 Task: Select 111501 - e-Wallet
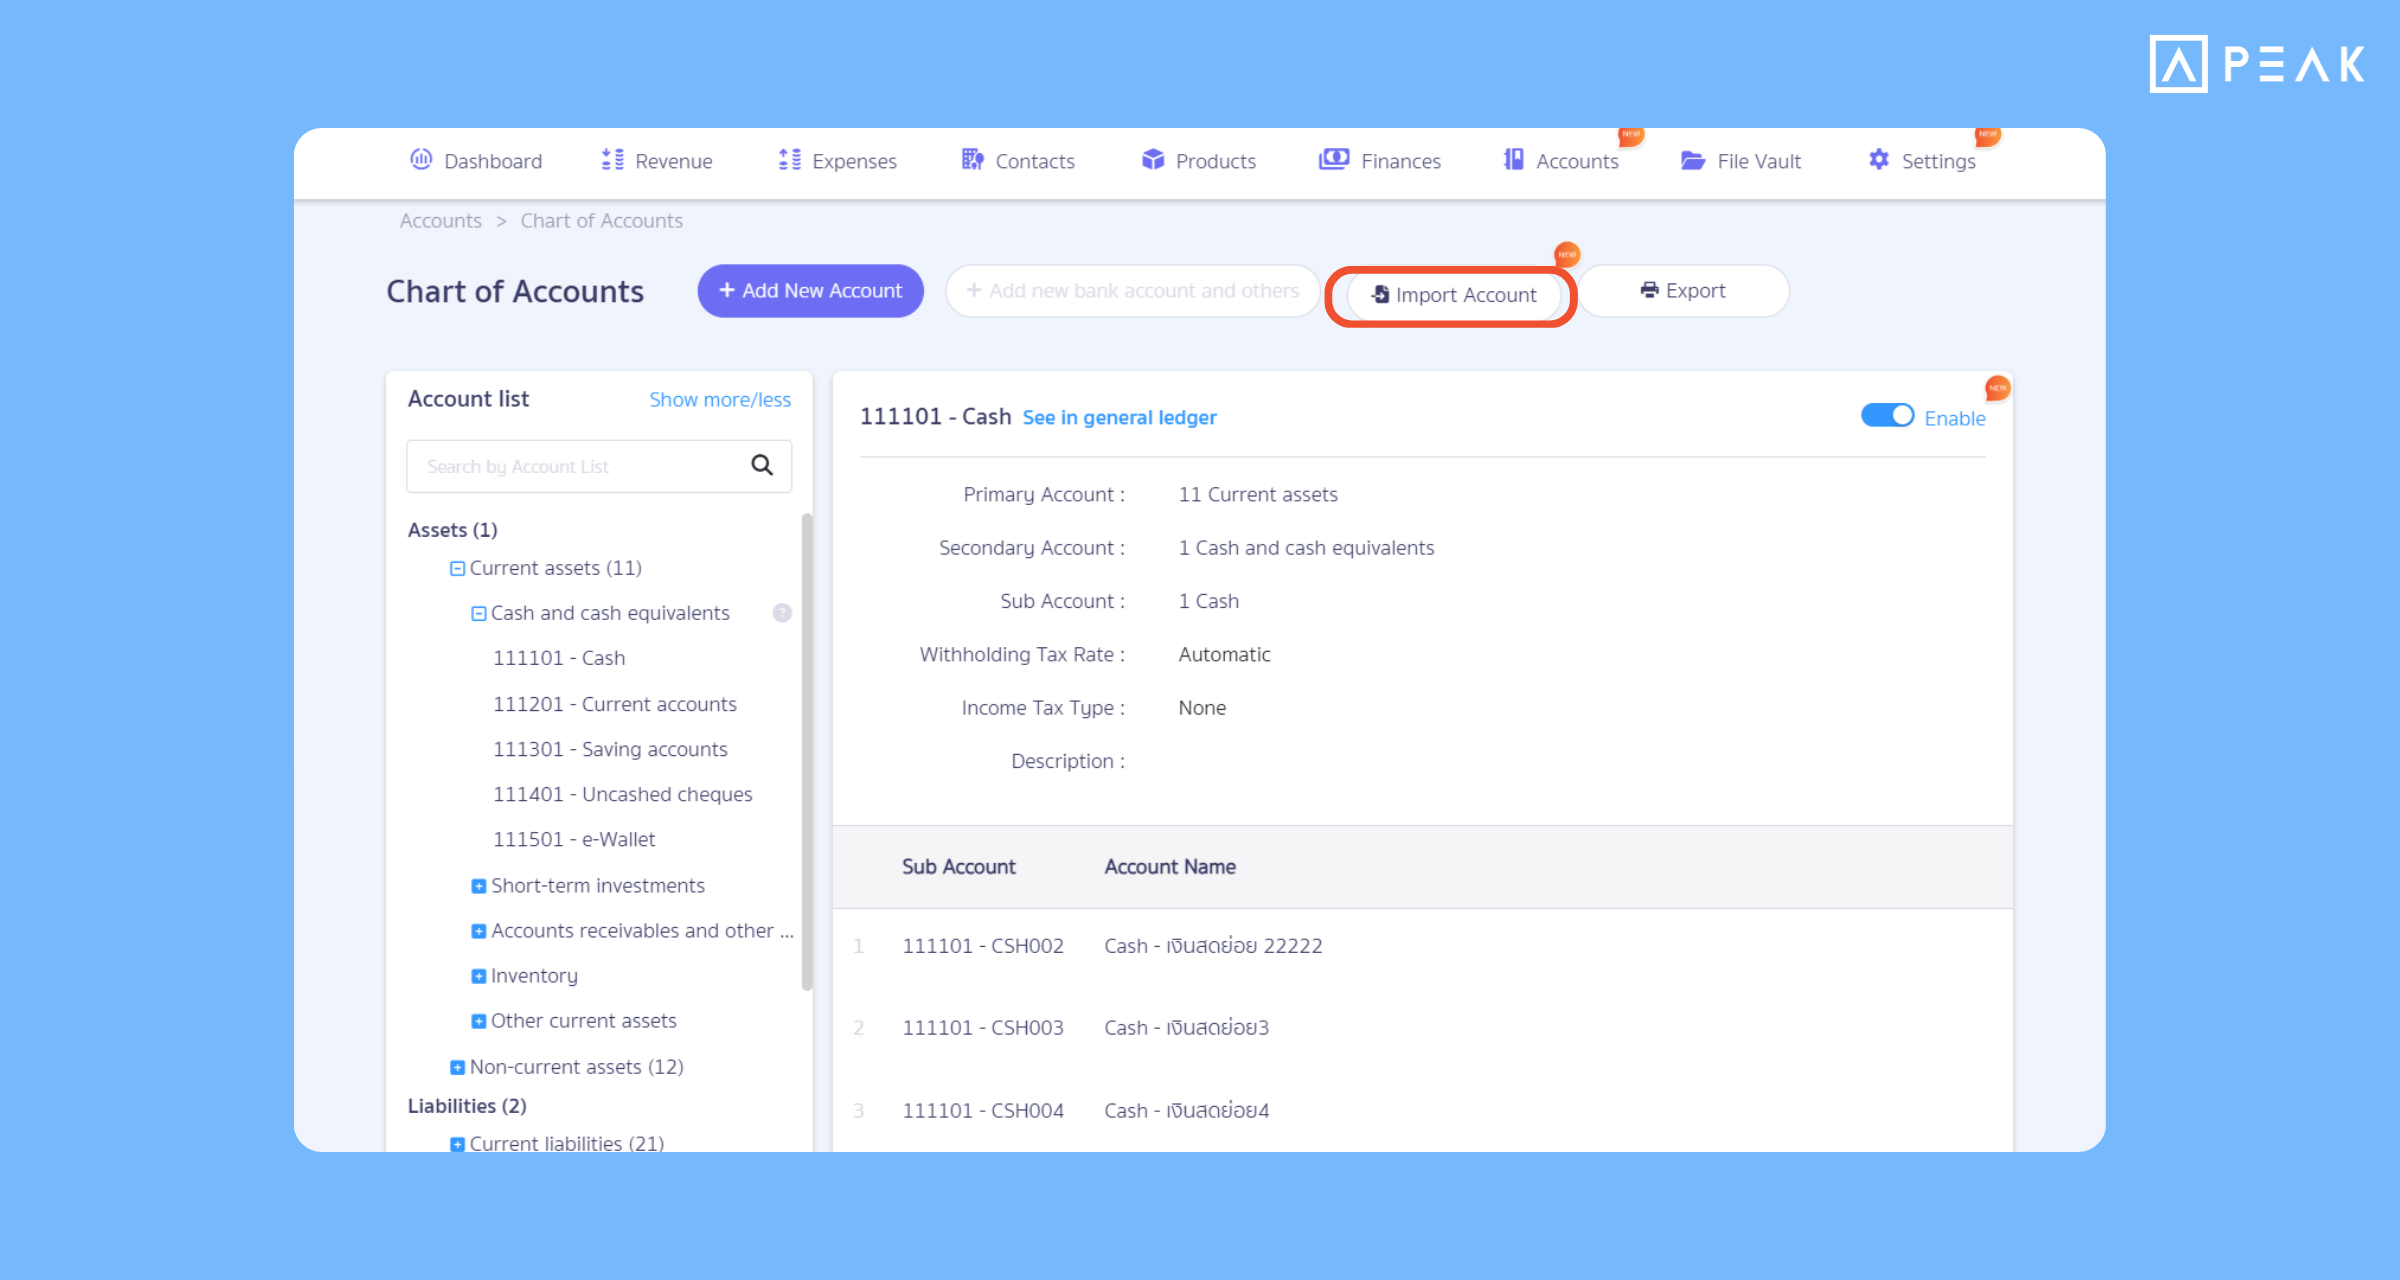pyautogui.click(x=574, y=839)
